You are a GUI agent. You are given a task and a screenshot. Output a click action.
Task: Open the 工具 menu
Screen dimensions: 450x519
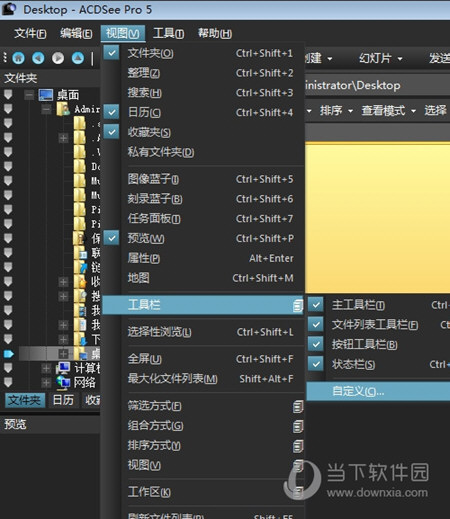[x=168, y=33]
